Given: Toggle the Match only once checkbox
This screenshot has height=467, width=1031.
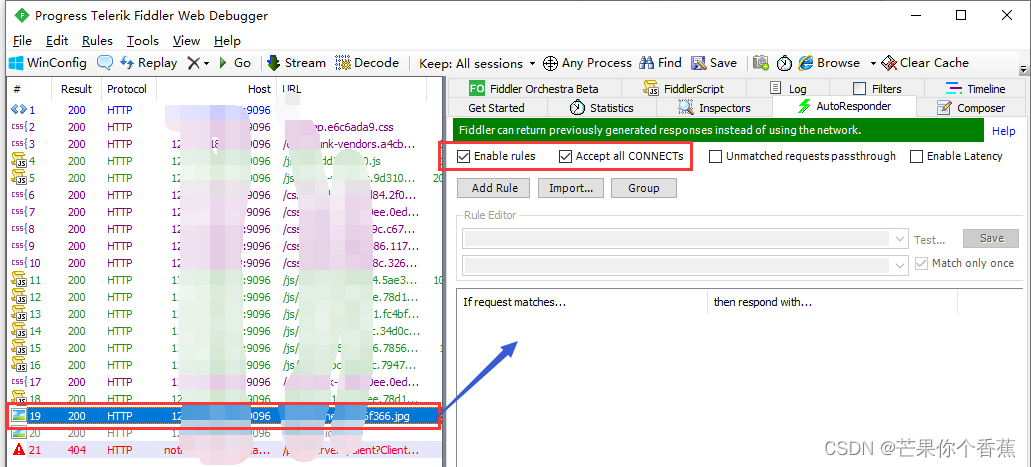Looking at the screenshot, I should (922, 263).
